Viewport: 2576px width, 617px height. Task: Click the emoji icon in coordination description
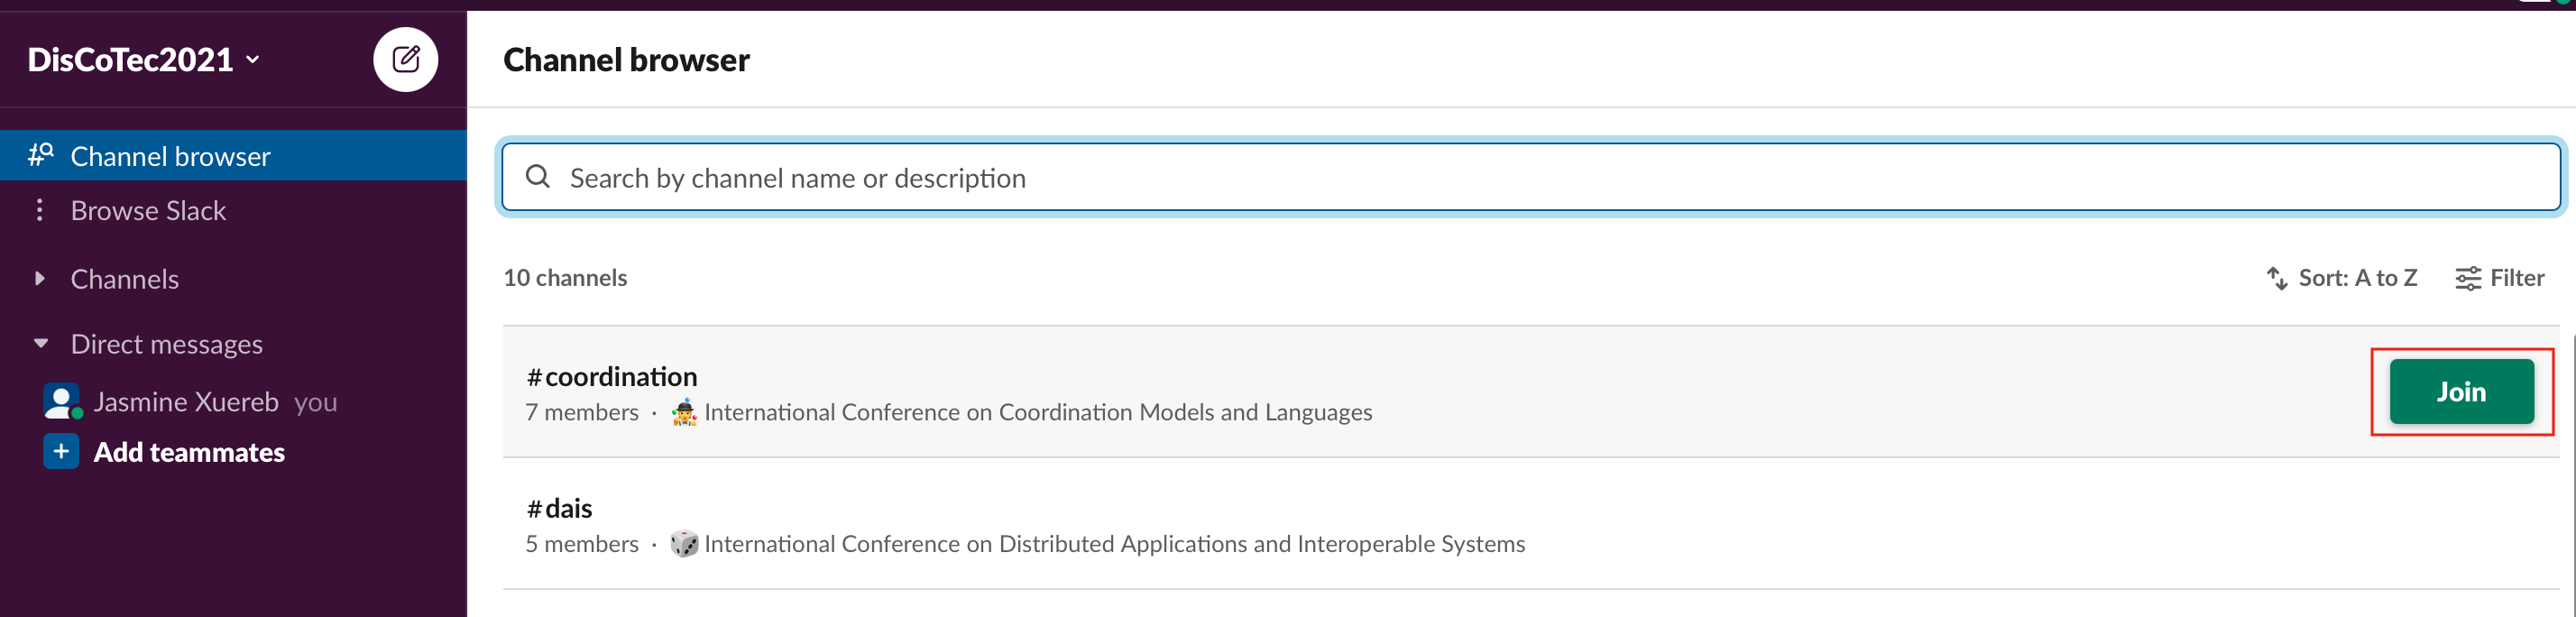pyautogui.click(x=685, y=412)
